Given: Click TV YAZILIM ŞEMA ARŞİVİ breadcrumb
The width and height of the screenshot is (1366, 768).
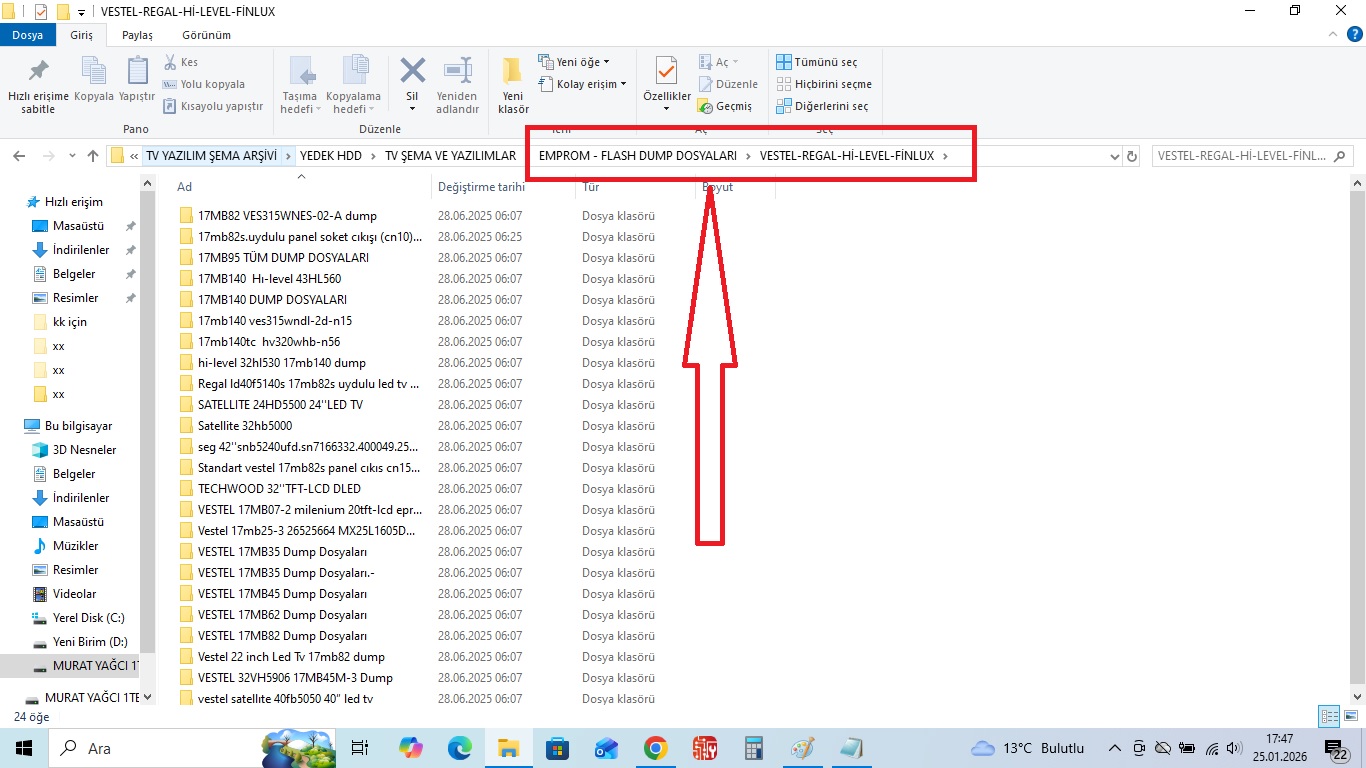Looking at the screenshot, I should [x=211, y=156].
